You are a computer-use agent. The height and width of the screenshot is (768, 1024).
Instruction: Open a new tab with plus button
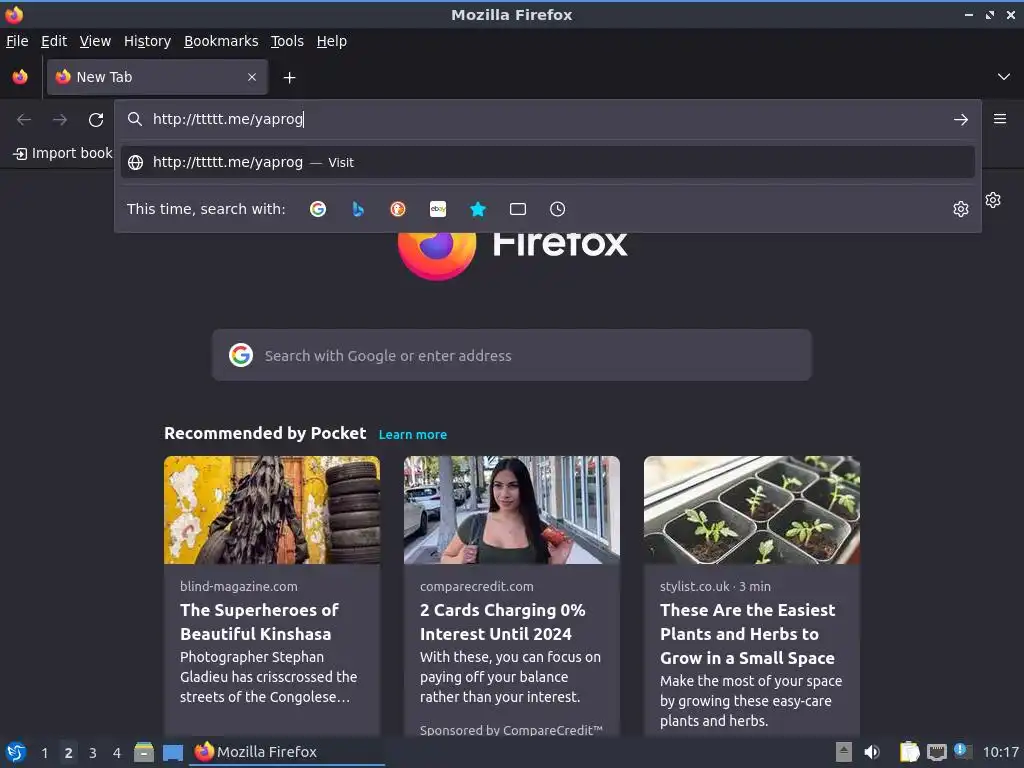[x=289, y=78]
